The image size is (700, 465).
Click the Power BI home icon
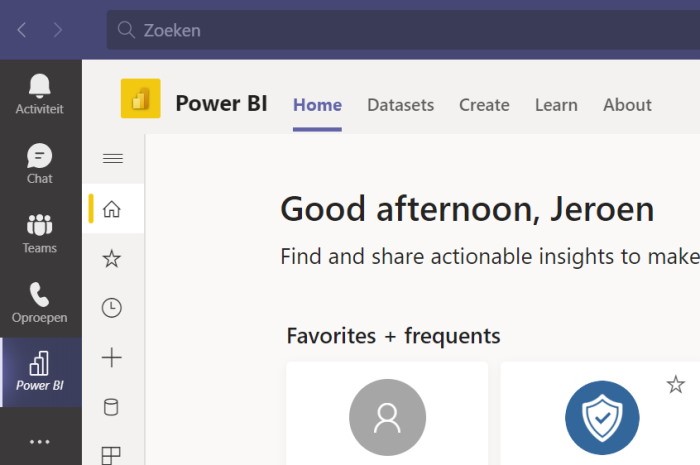click(112, 209)
